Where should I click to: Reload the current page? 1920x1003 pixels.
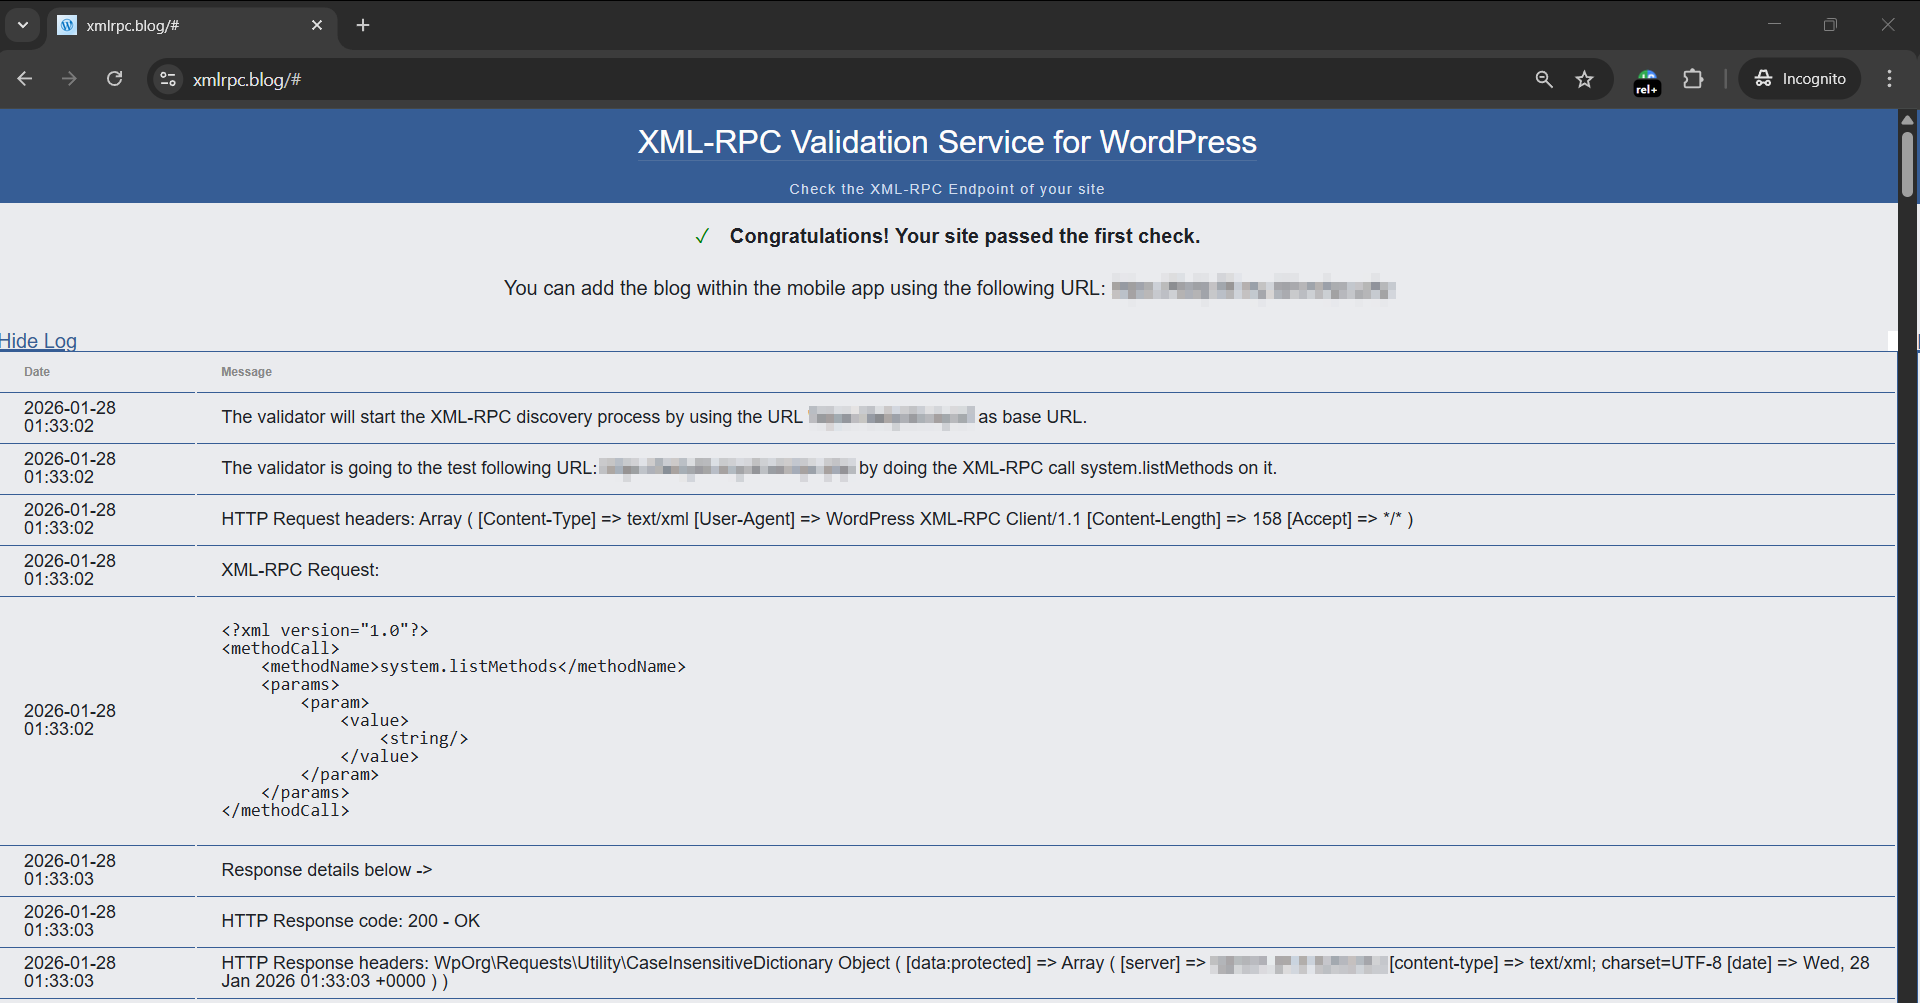point(114,79)
